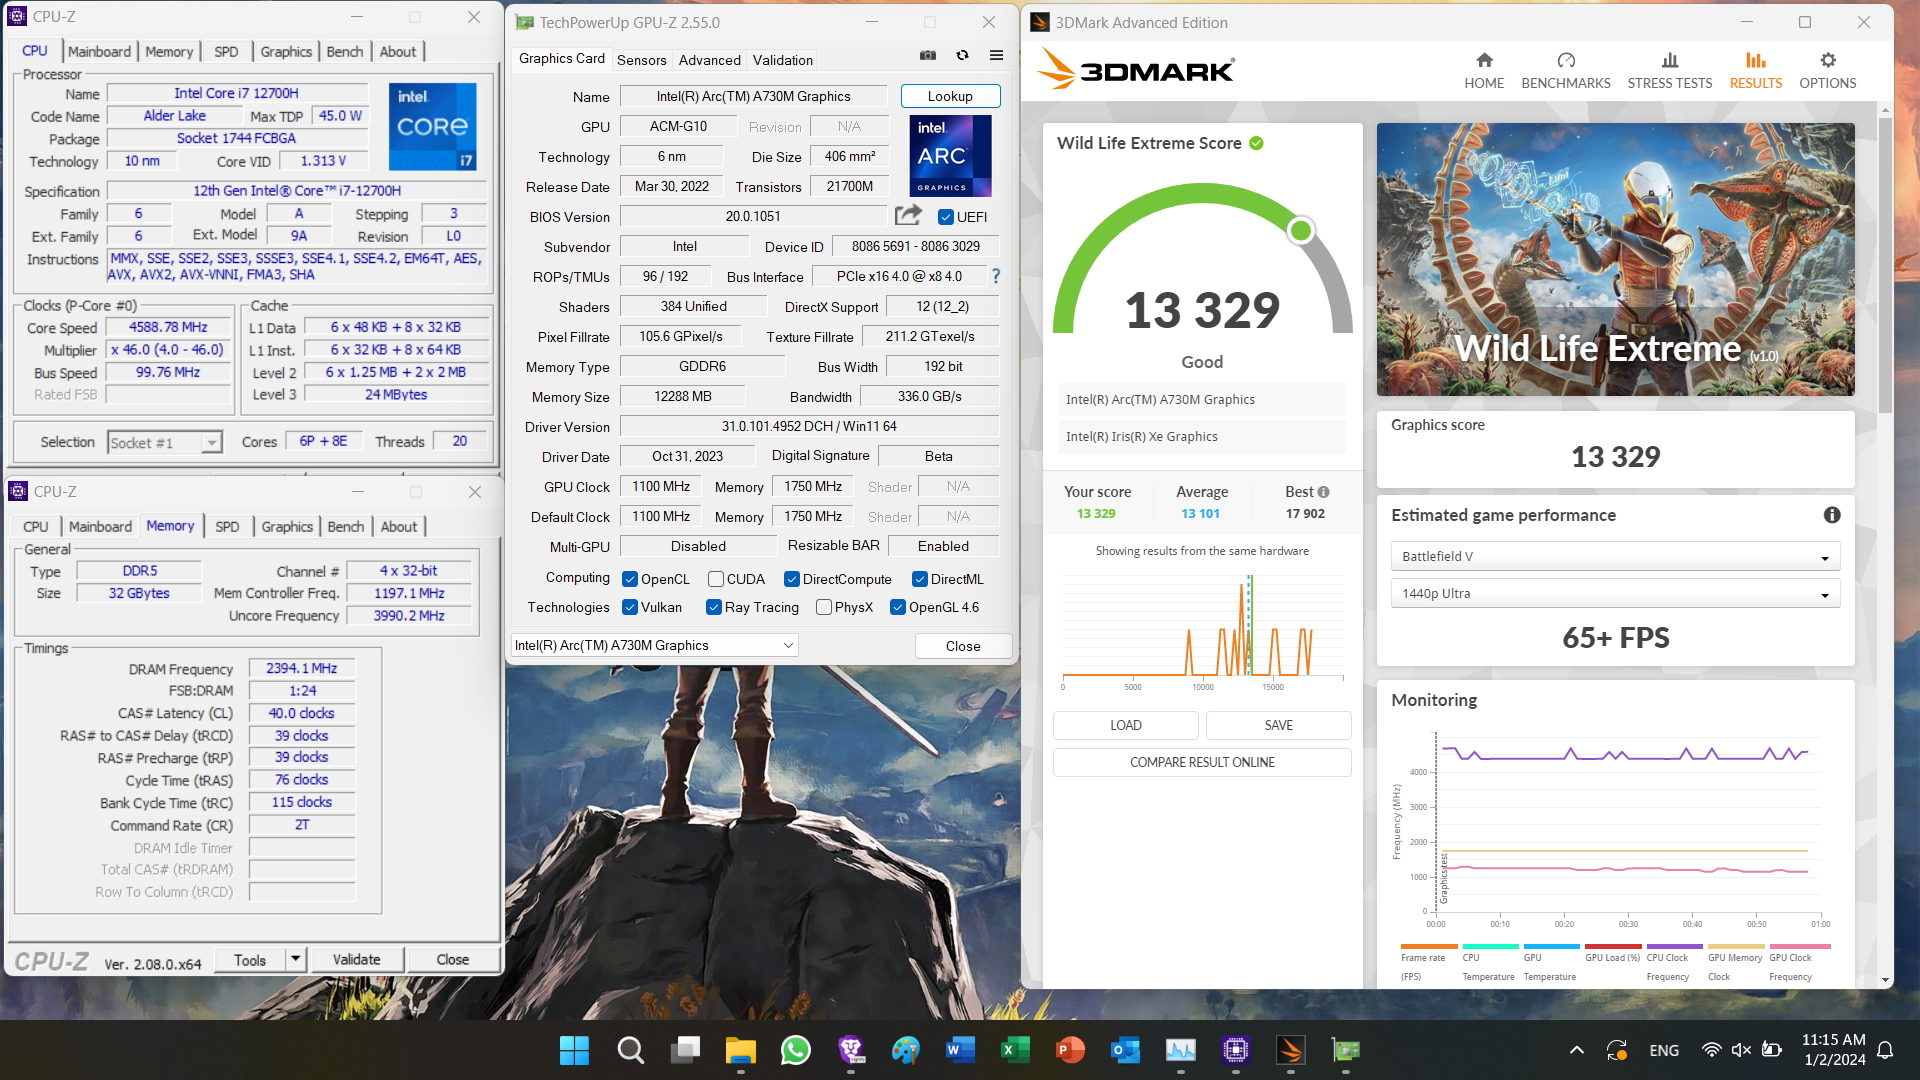Viewport: 1920px width, 1080px height.
Task: Switch to Mainboard tab in top CPU-Z
Action: (x=99, y=51)
